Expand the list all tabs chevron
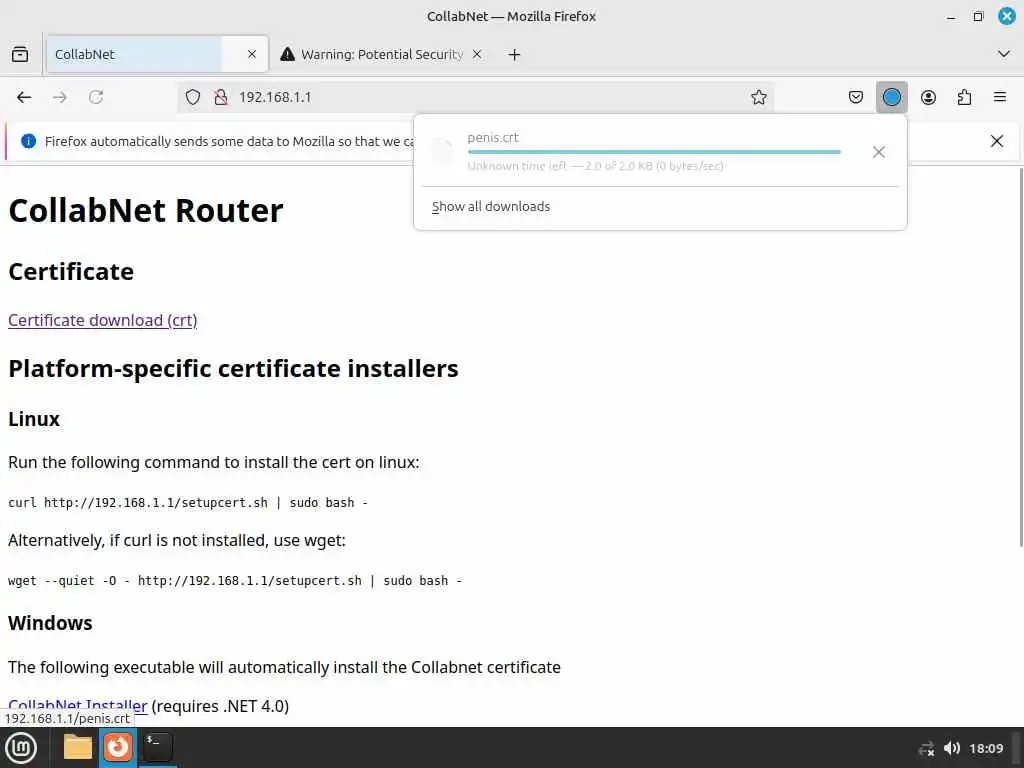The height and width of the screenshot is (768, 1024). click(1004, 54)
